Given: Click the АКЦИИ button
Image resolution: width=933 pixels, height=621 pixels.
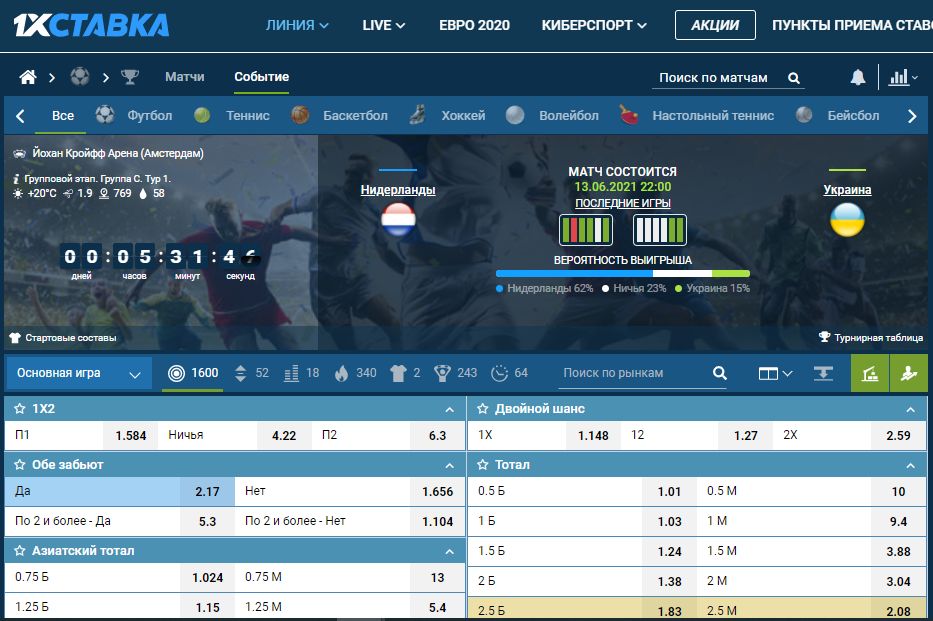Looking at the screenshot, I should [x=715, y=25].
